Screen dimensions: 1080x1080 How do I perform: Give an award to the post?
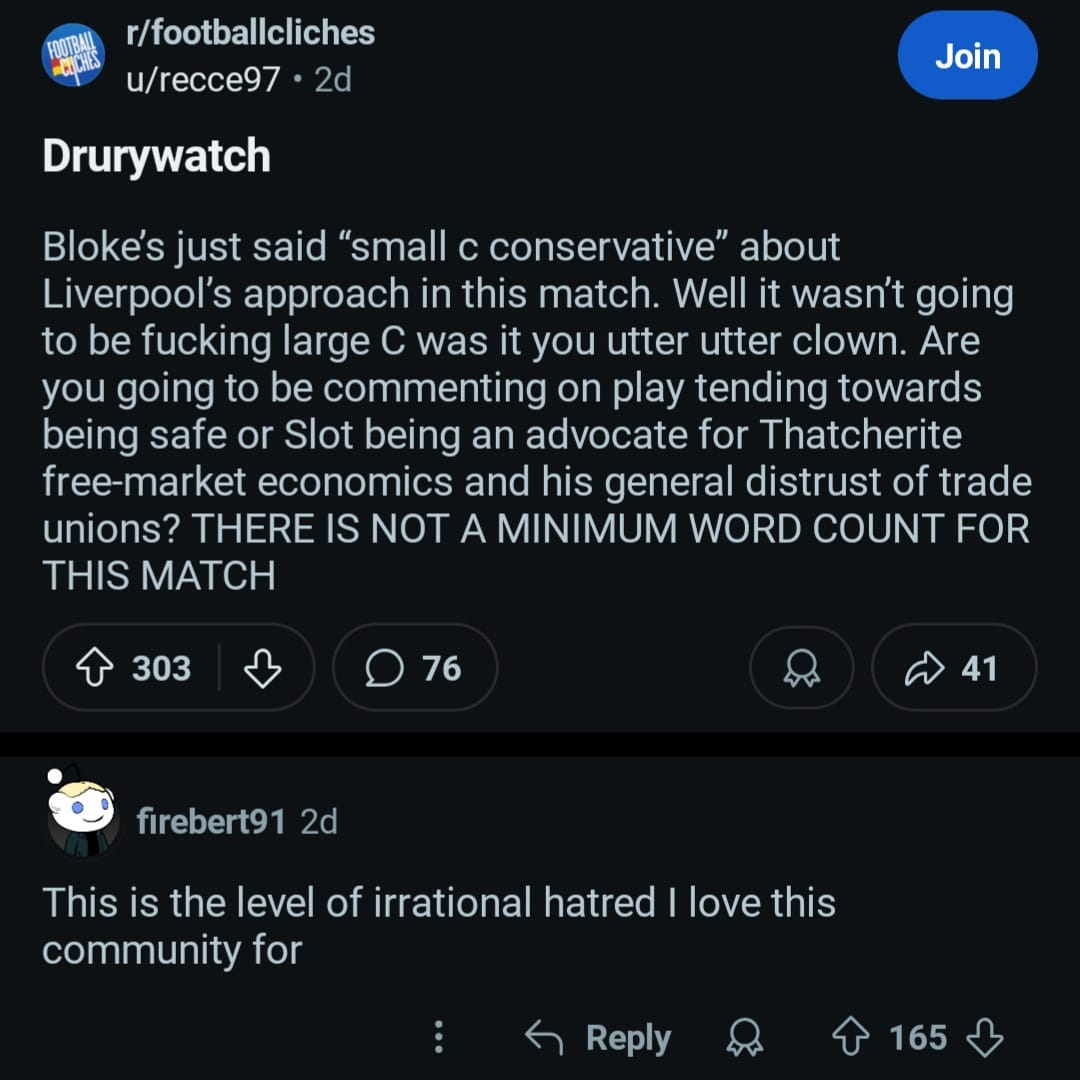[801, 668]
